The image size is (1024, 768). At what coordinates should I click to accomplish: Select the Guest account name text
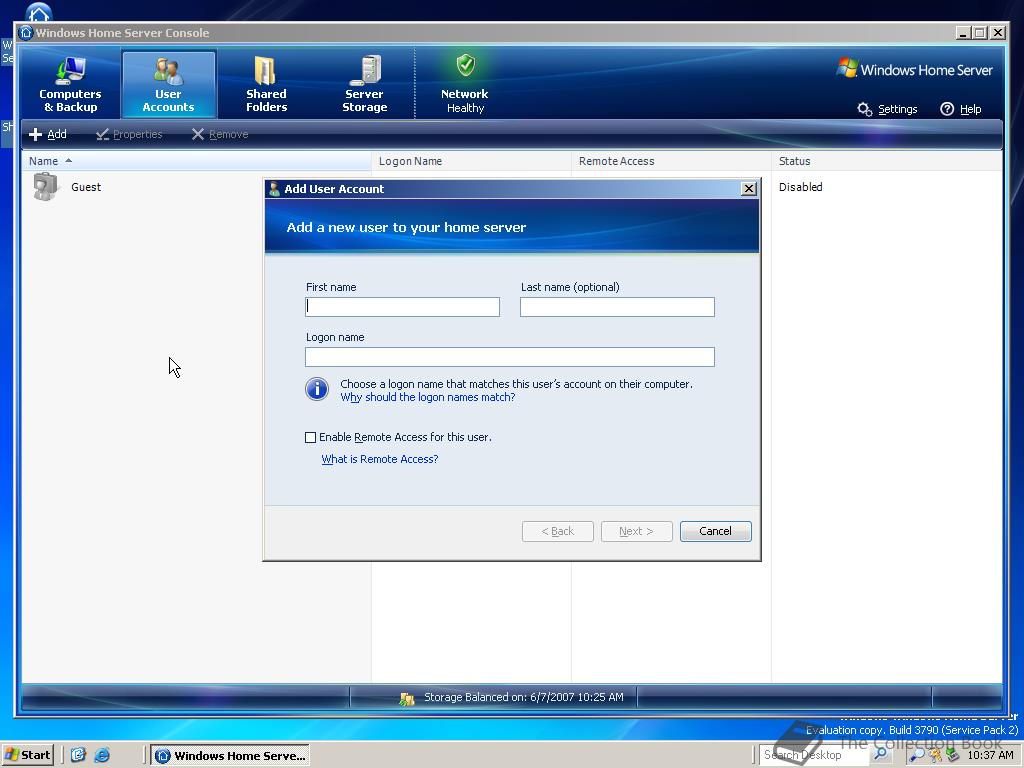(86, 187)
